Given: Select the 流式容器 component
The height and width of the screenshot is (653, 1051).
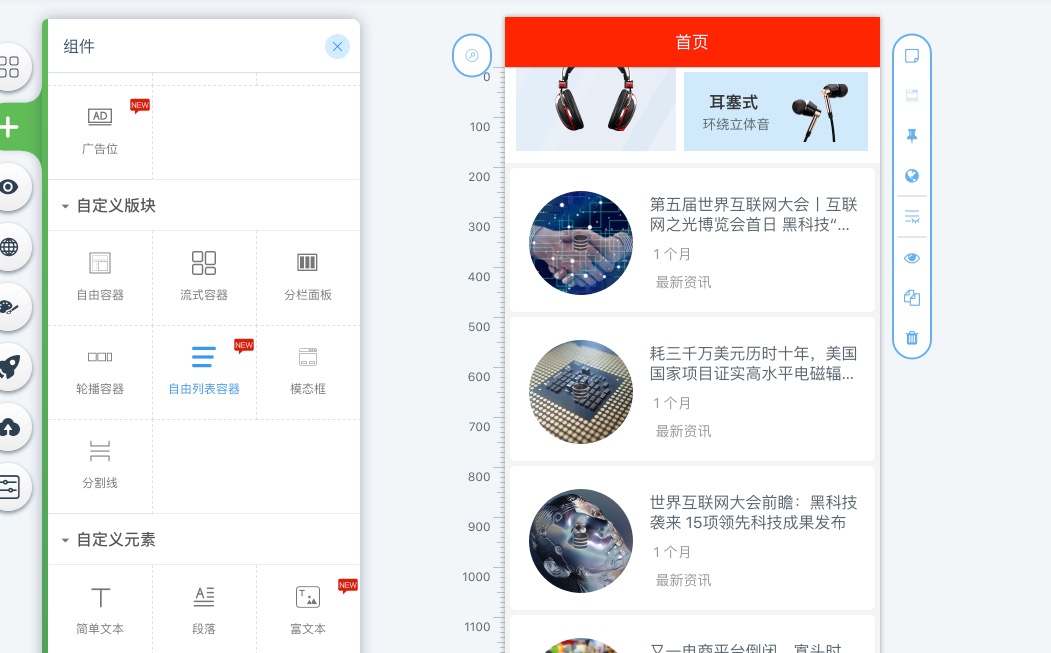Looking at the screenshot, I should click(x=204, y=276).
